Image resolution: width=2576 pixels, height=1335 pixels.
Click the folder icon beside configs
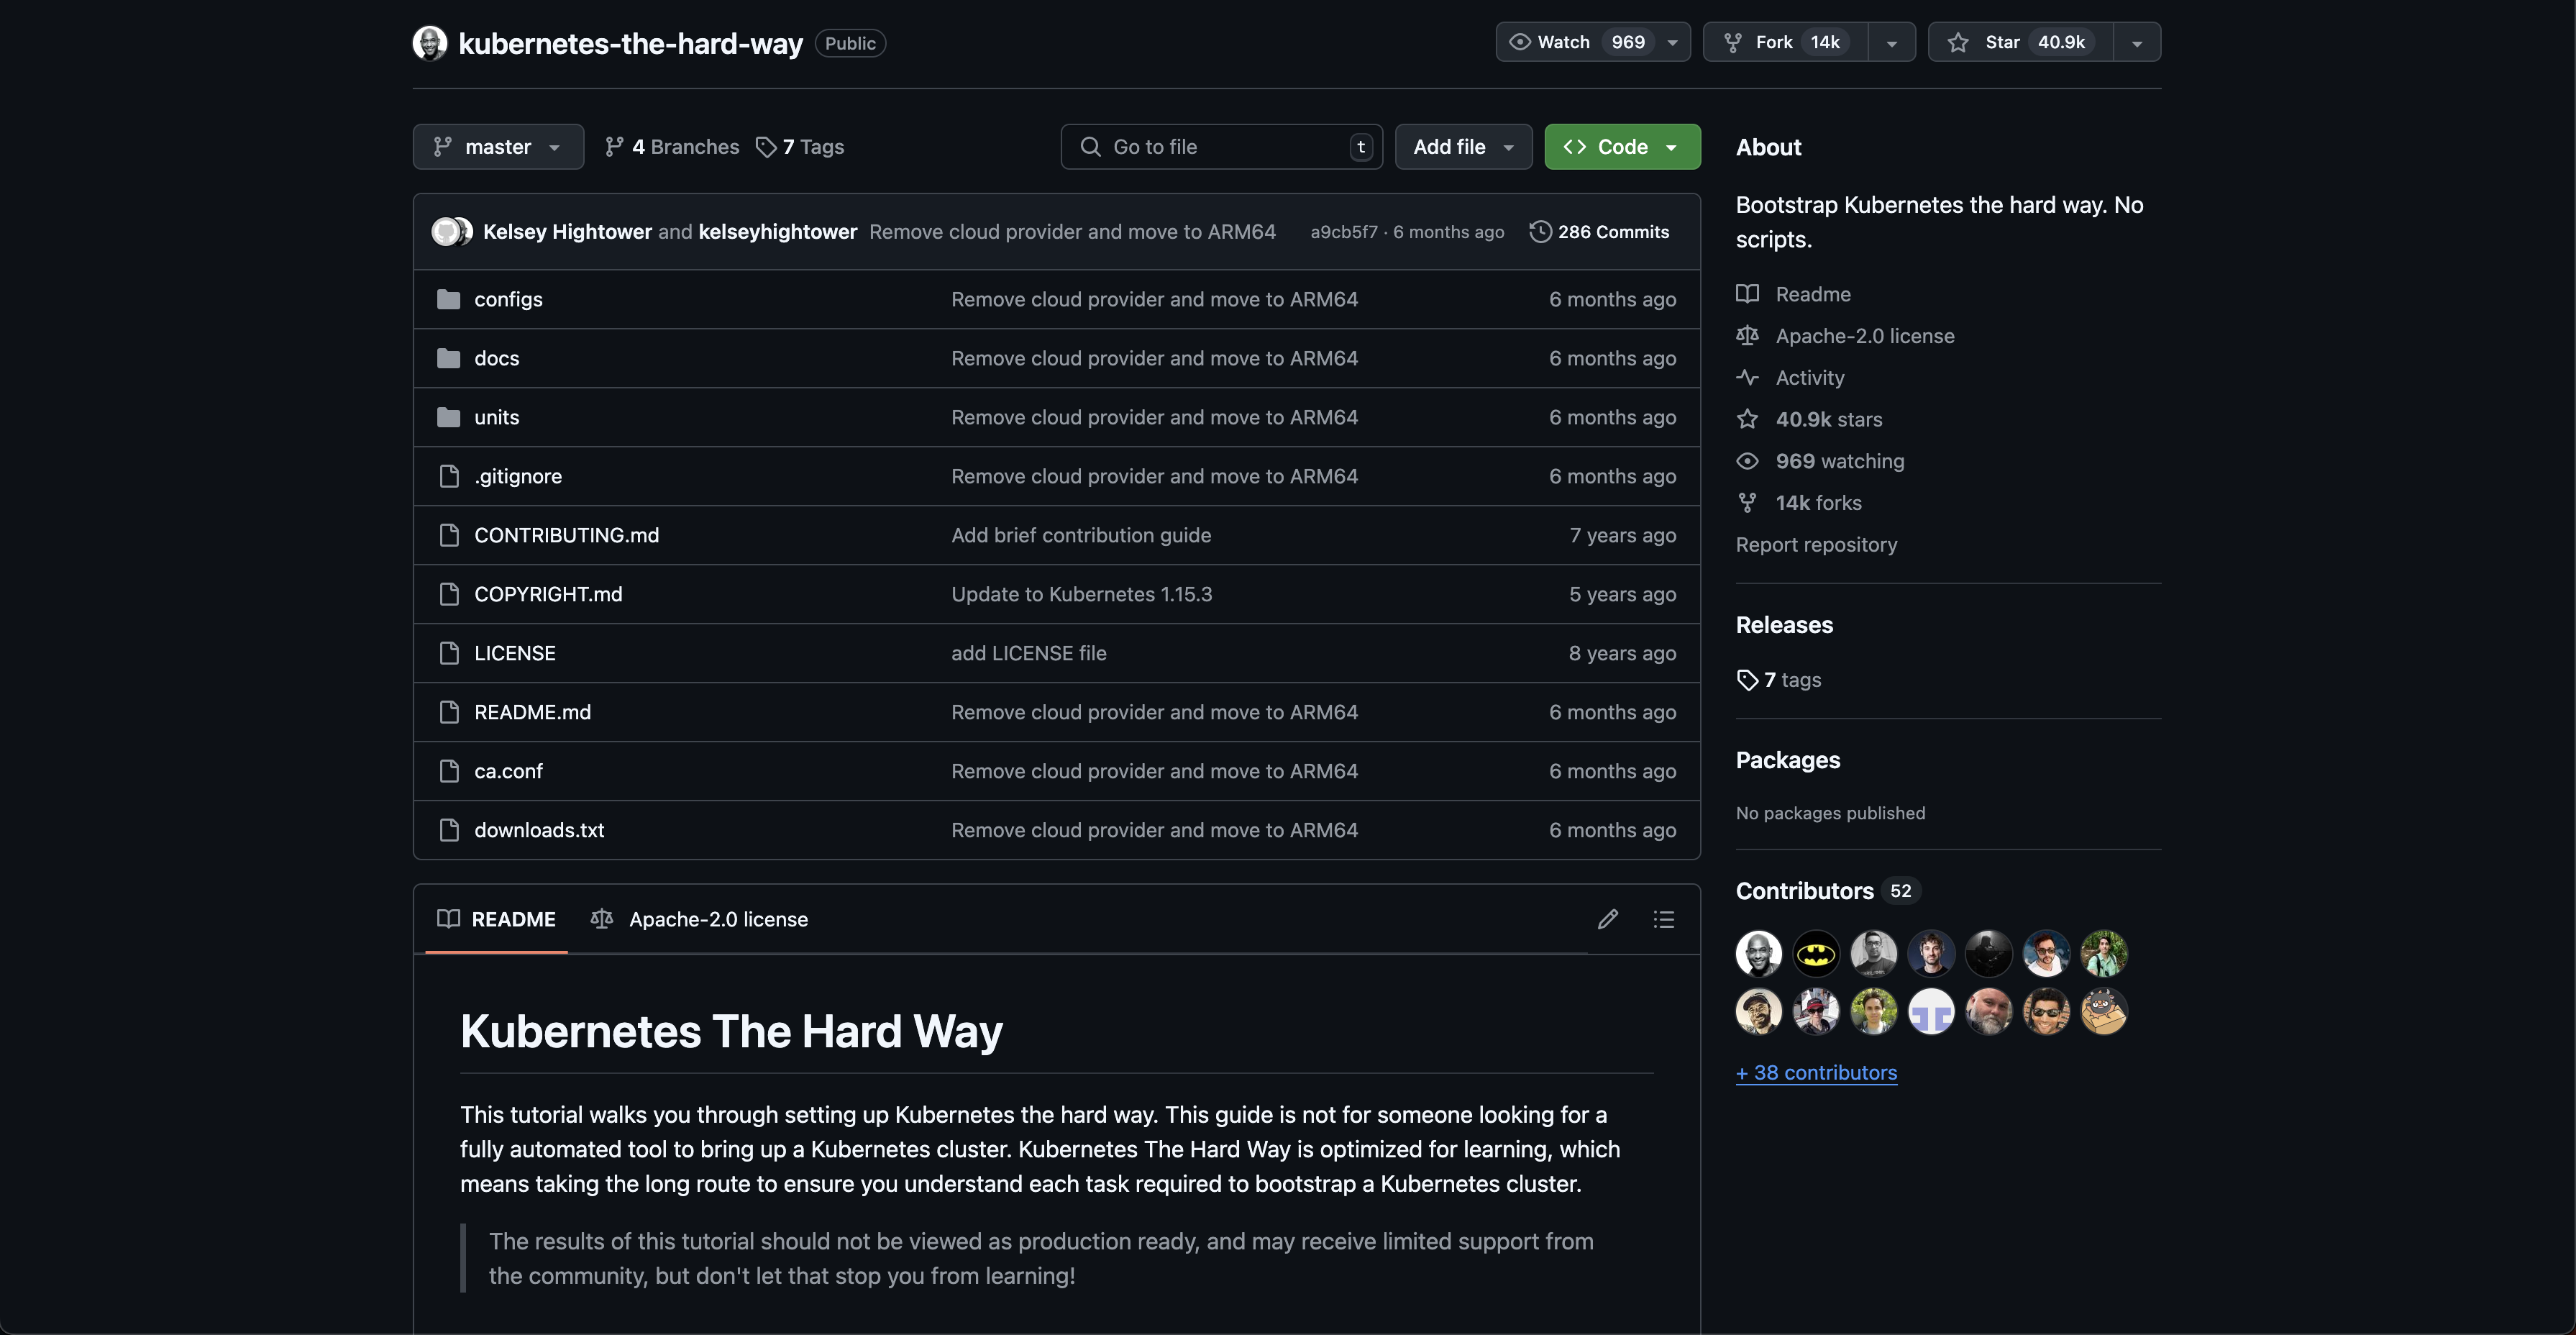point(449,300)
